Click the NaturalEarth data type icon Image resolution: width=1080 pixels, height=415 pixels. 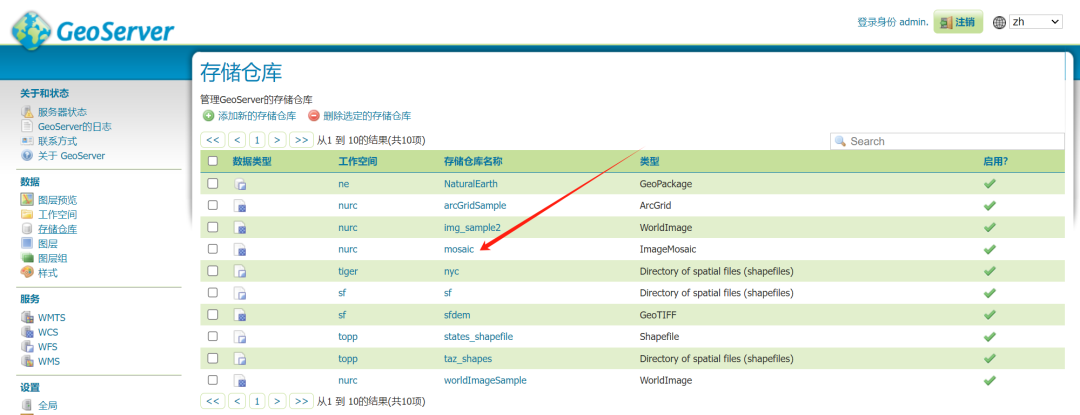(x=240, y=184)
